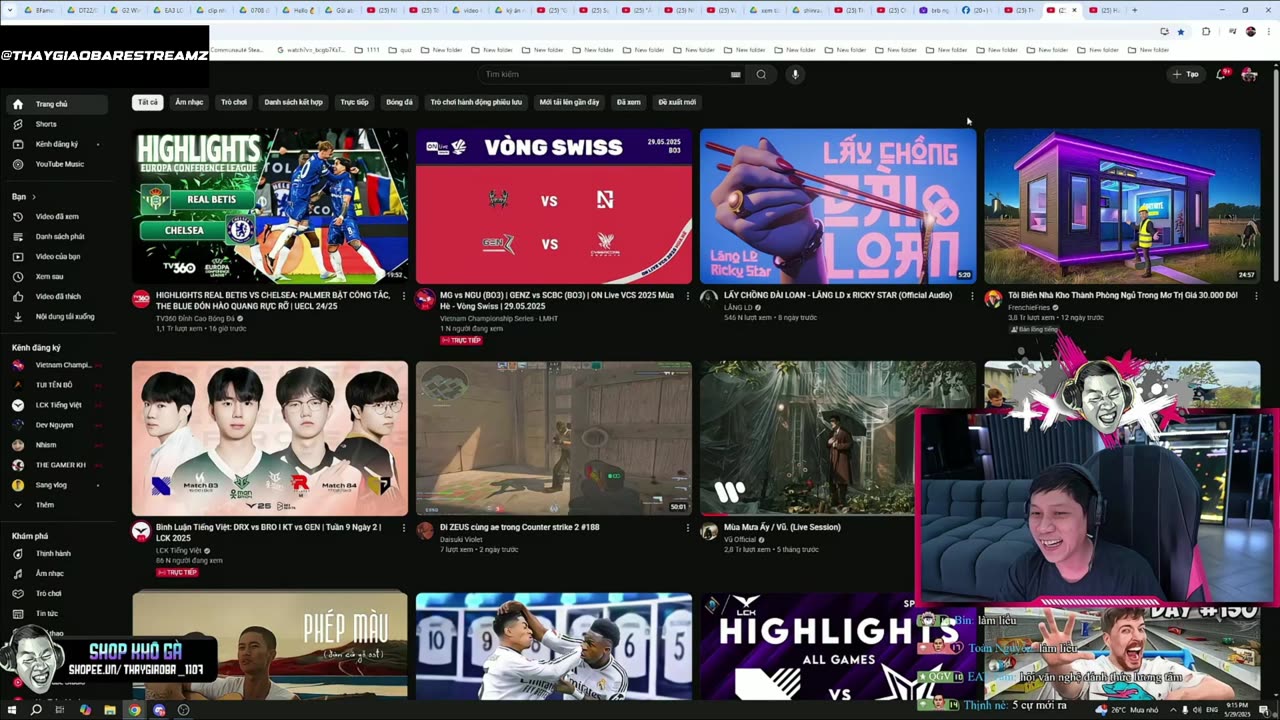Image resolution: width=1280 pixels, height=720 pixels.
Task: Open options menu for Lấy Chồng Đài Loan video
Action: 971,296
